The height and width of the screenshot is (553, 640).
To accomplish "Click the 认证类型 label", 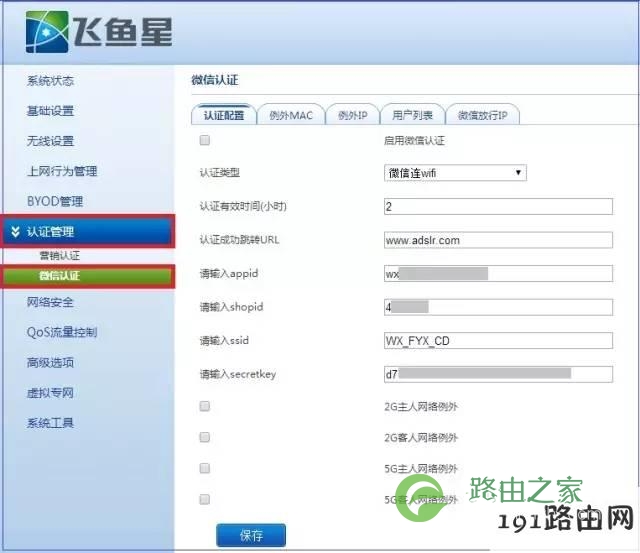I will point(220,173).
